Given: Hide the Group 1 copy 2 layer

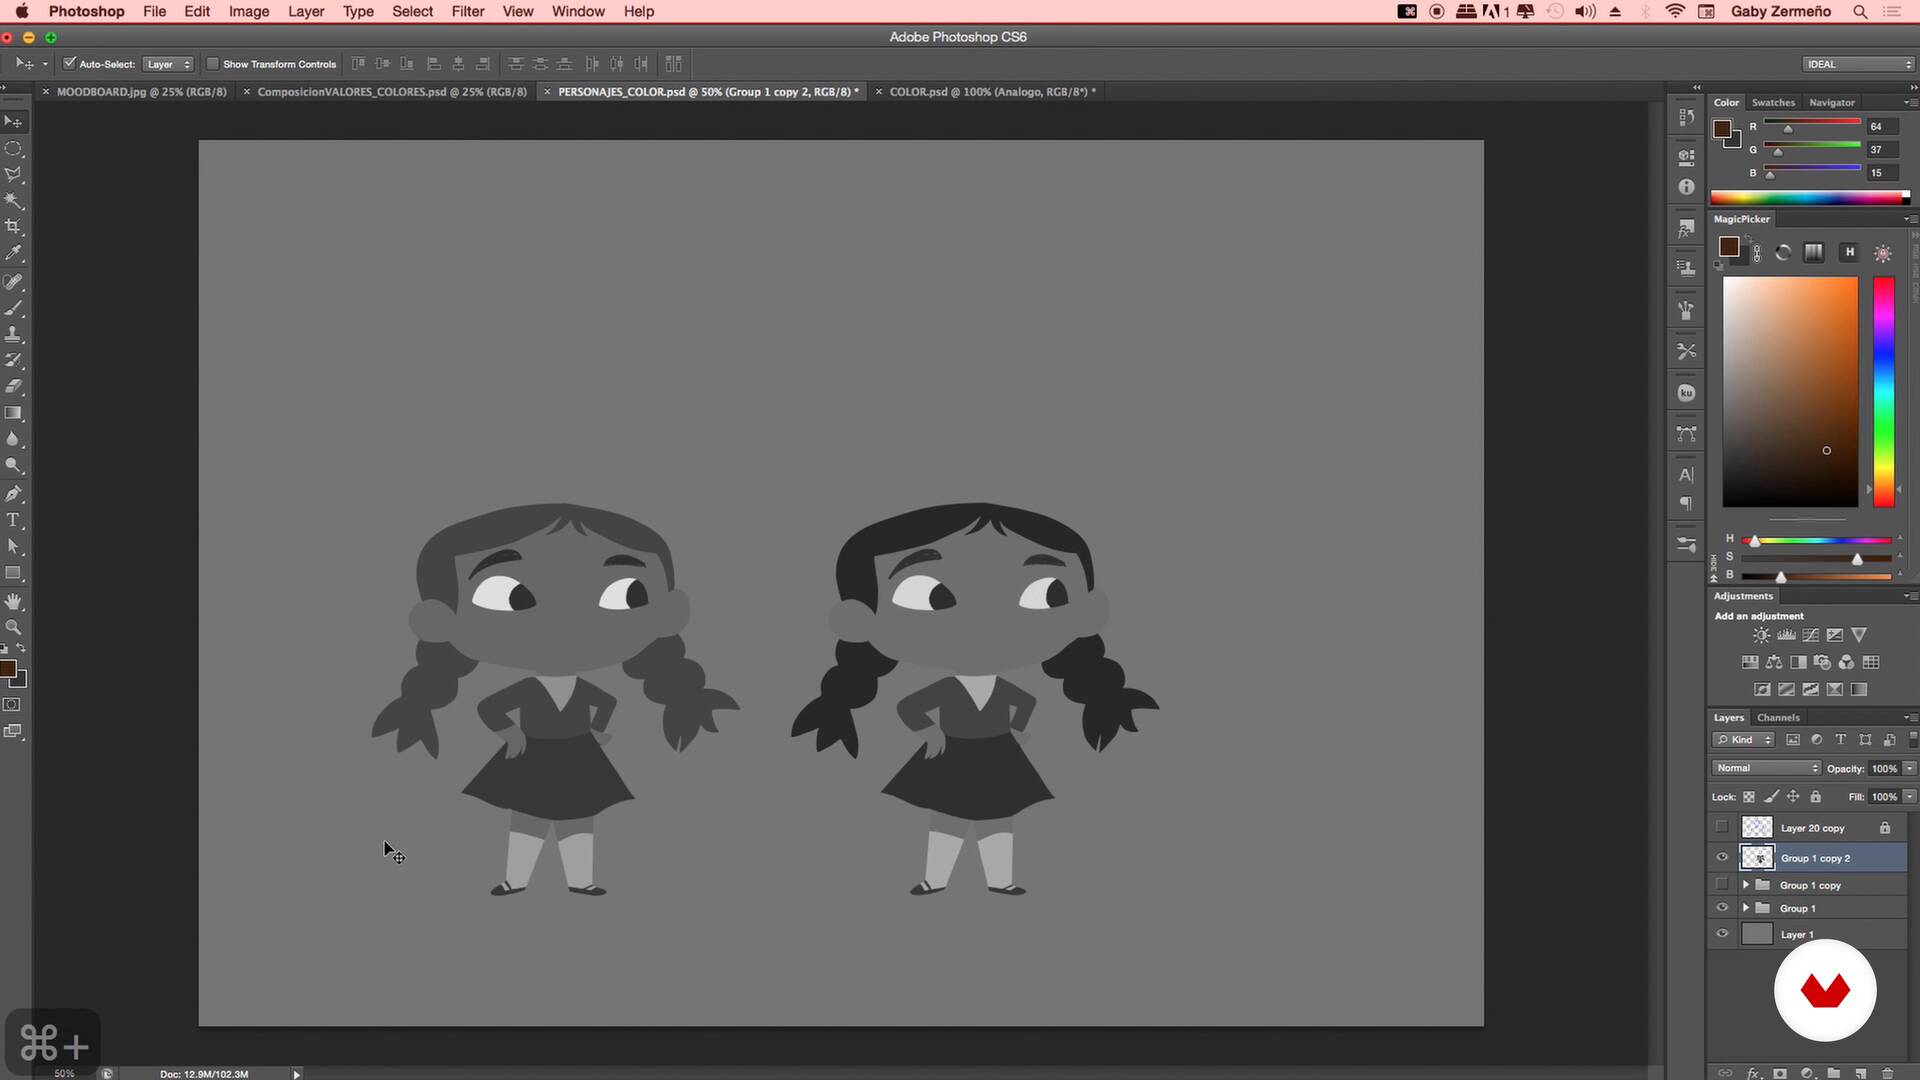Looking at the screenshot, I should point(1722,857).
